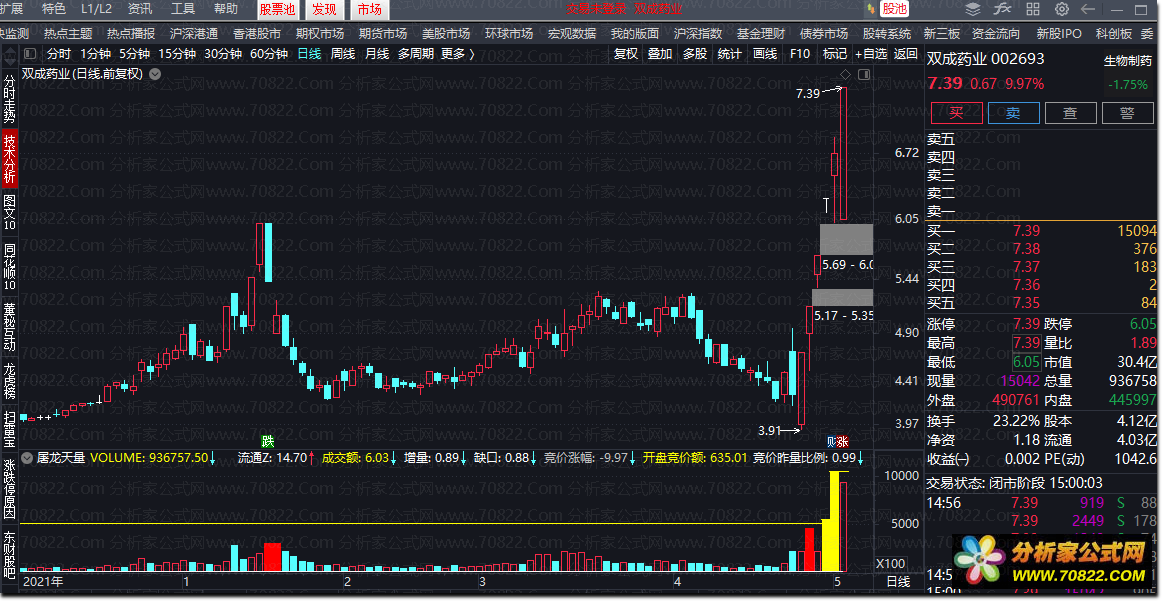
Task: Click the 财 marker under the chart
Action: click(831, 440)
